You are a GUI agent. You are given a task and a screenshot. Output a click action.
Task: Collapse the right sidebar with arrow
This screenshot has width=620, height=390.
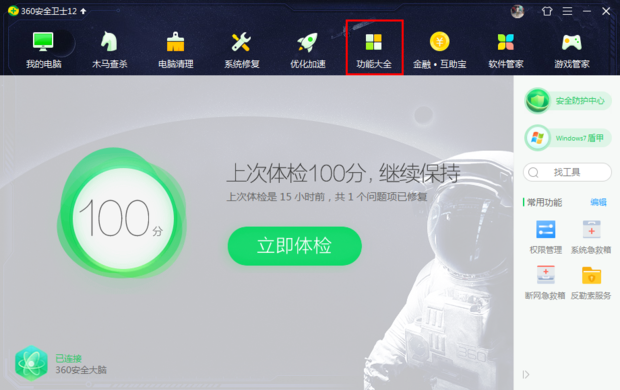point(526,375)
